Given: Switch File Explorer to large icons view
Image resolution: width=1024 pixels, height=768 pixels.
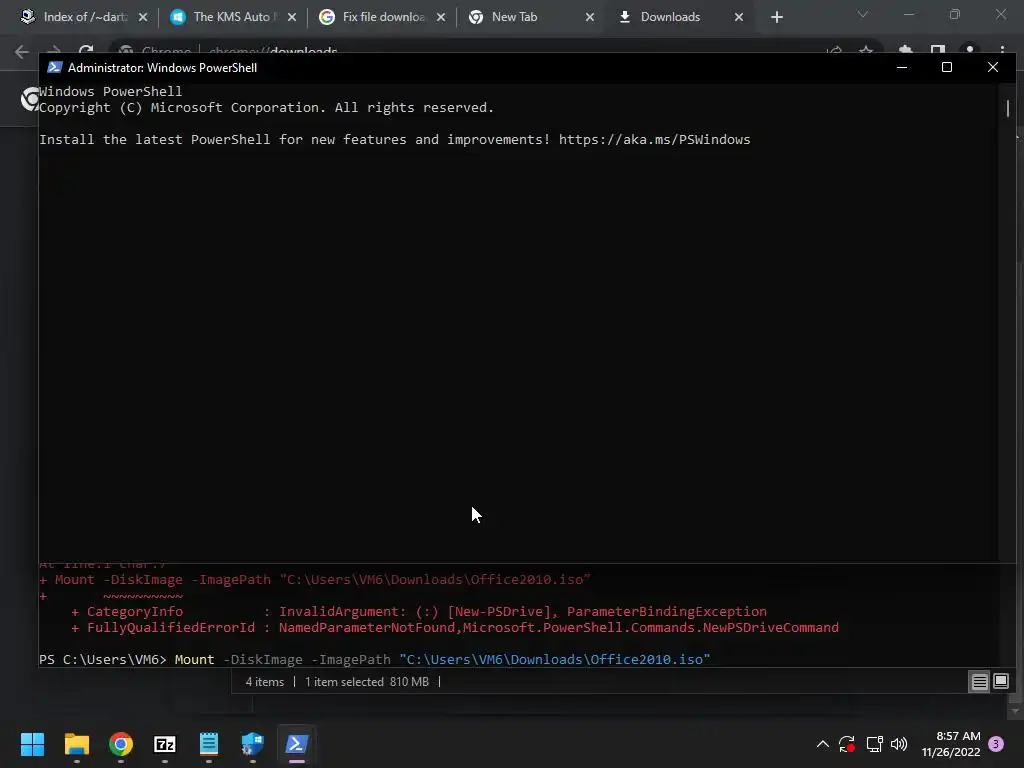Looking at the screenshot, I should pos(1000,682).
